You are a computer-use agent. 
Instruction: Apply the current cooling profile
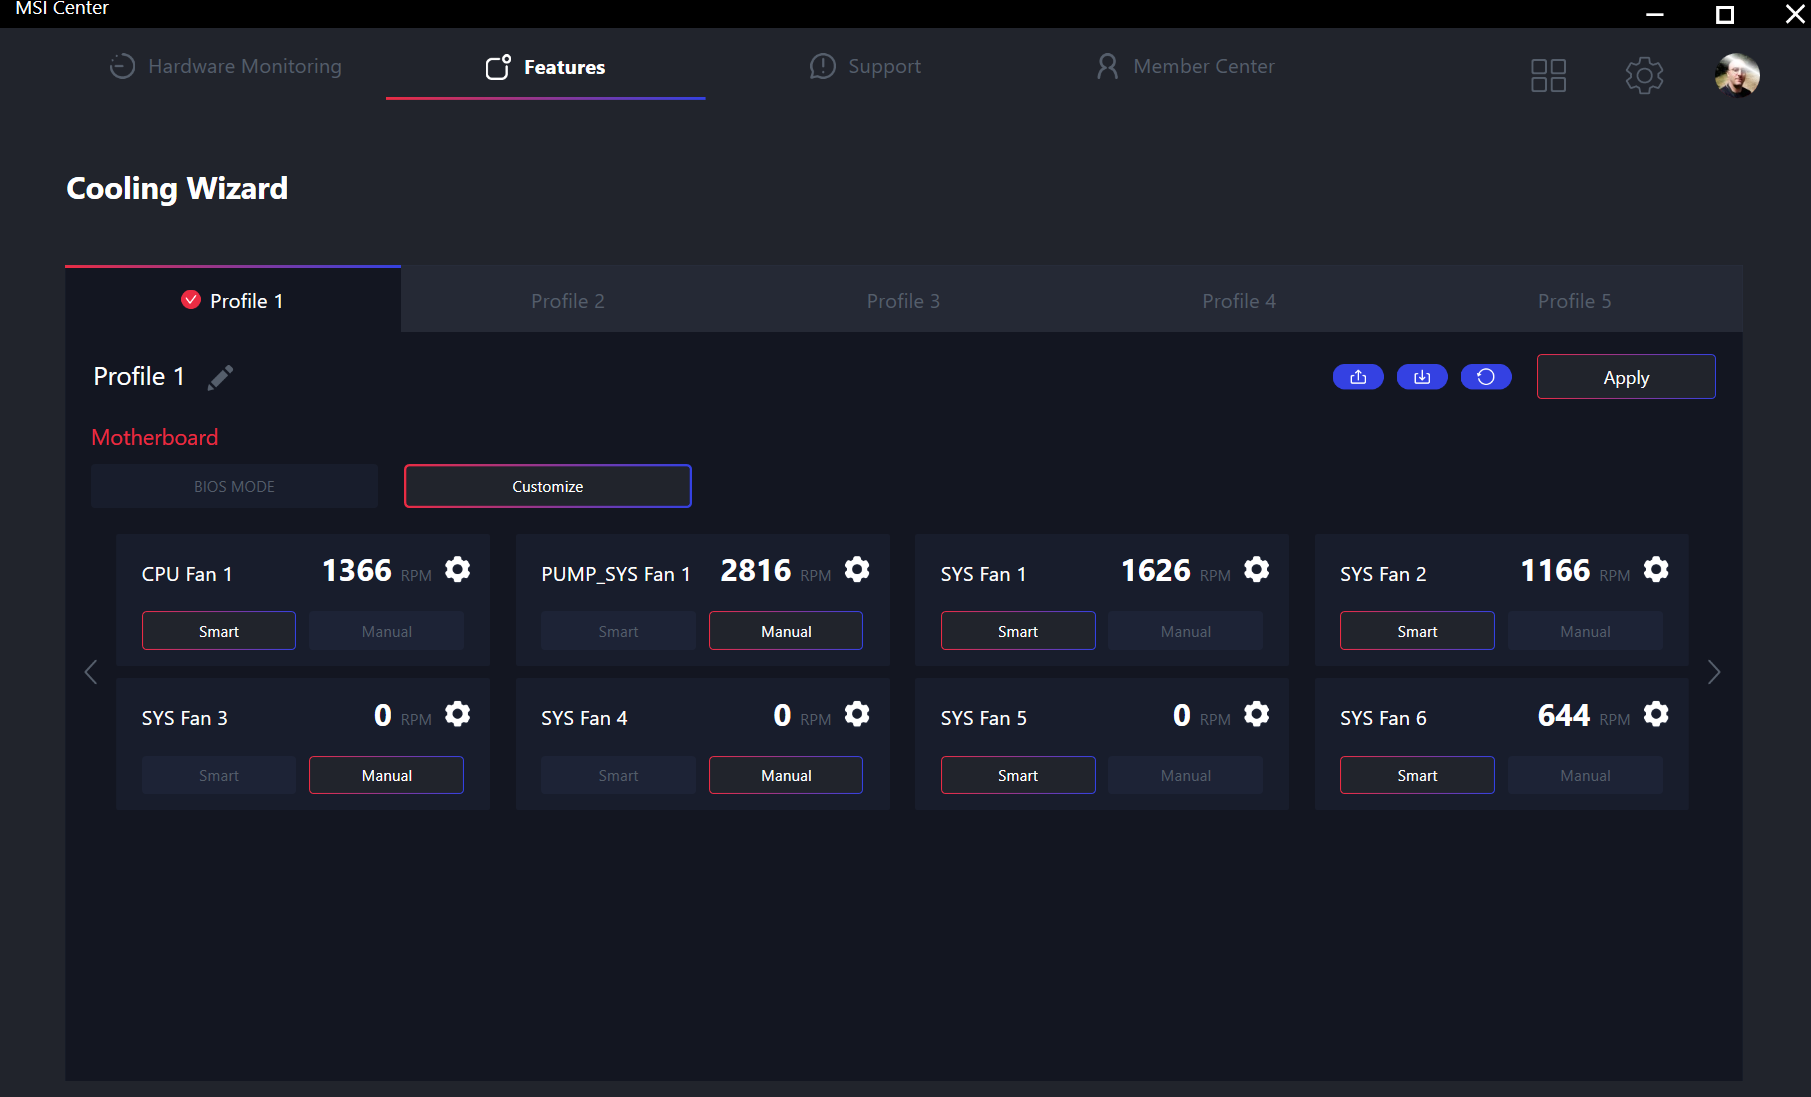tap(1626, 377)
